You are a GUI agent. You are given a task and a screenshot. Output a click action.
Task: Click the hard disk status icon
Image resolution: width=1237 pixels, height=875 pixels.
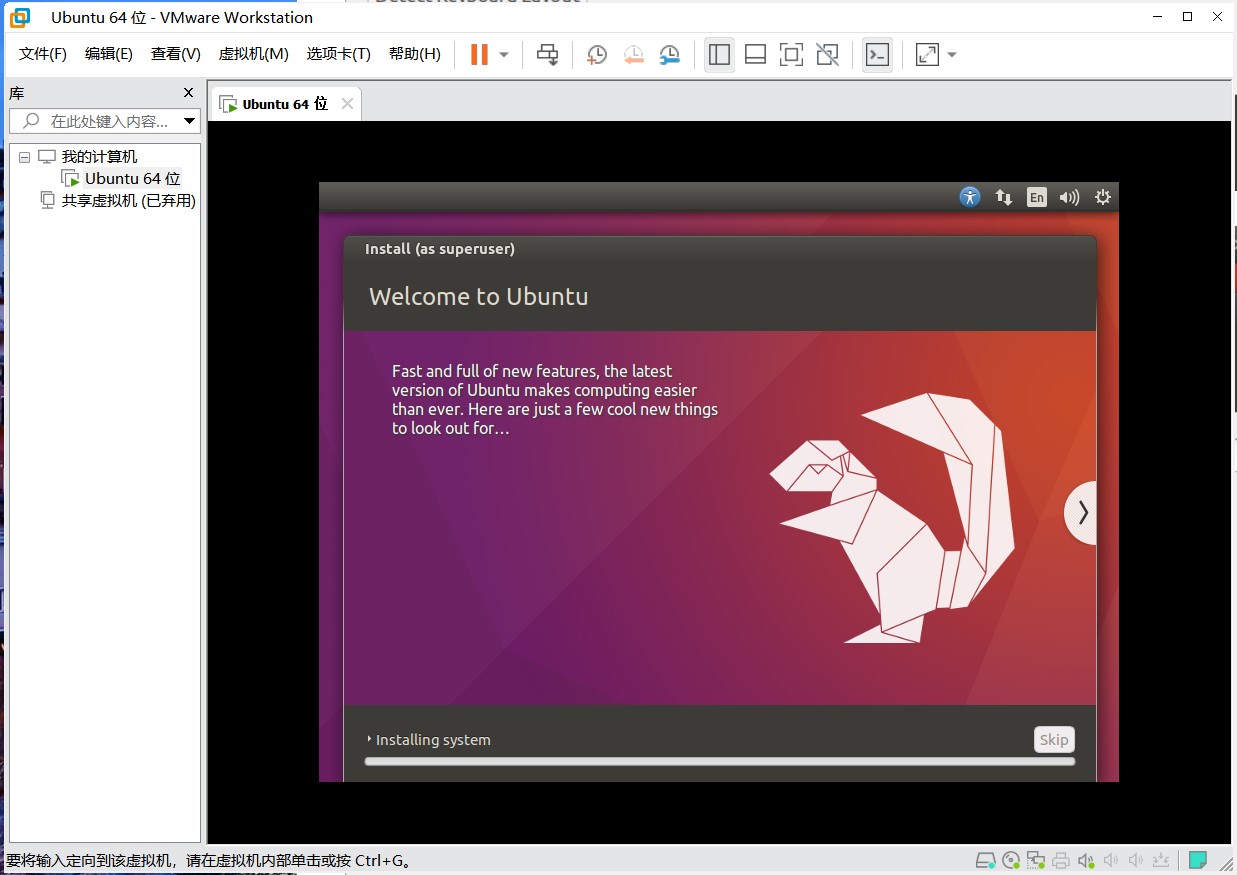[985, 860]
